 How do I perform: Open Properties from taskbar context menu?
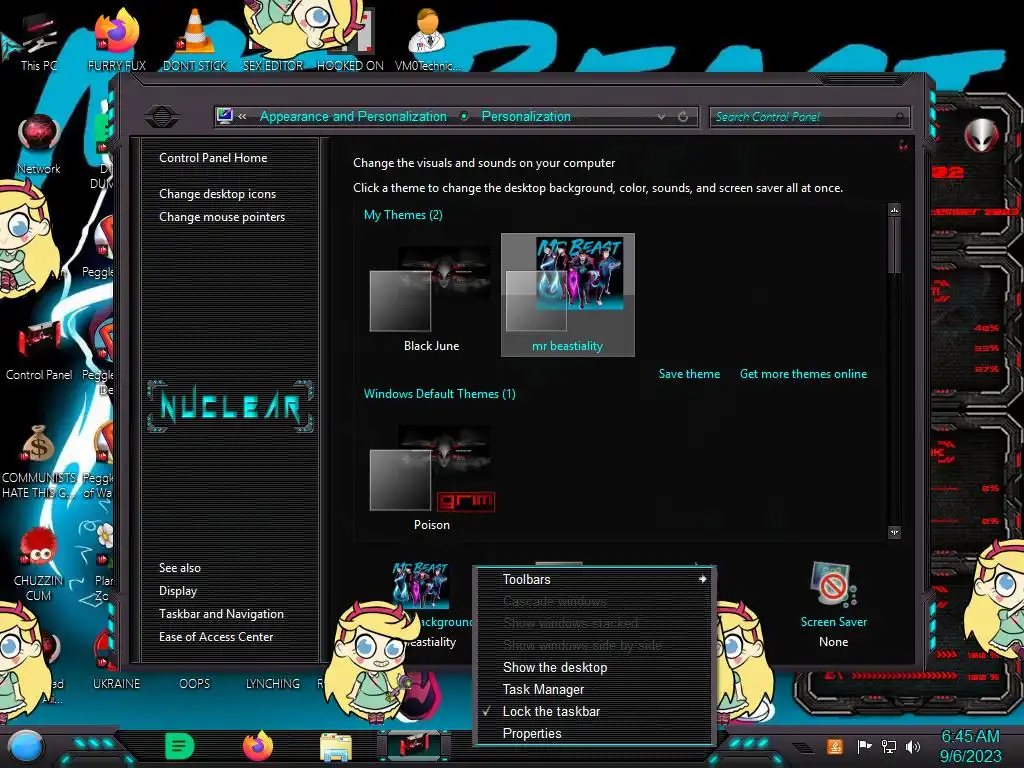tap(532, 733)
